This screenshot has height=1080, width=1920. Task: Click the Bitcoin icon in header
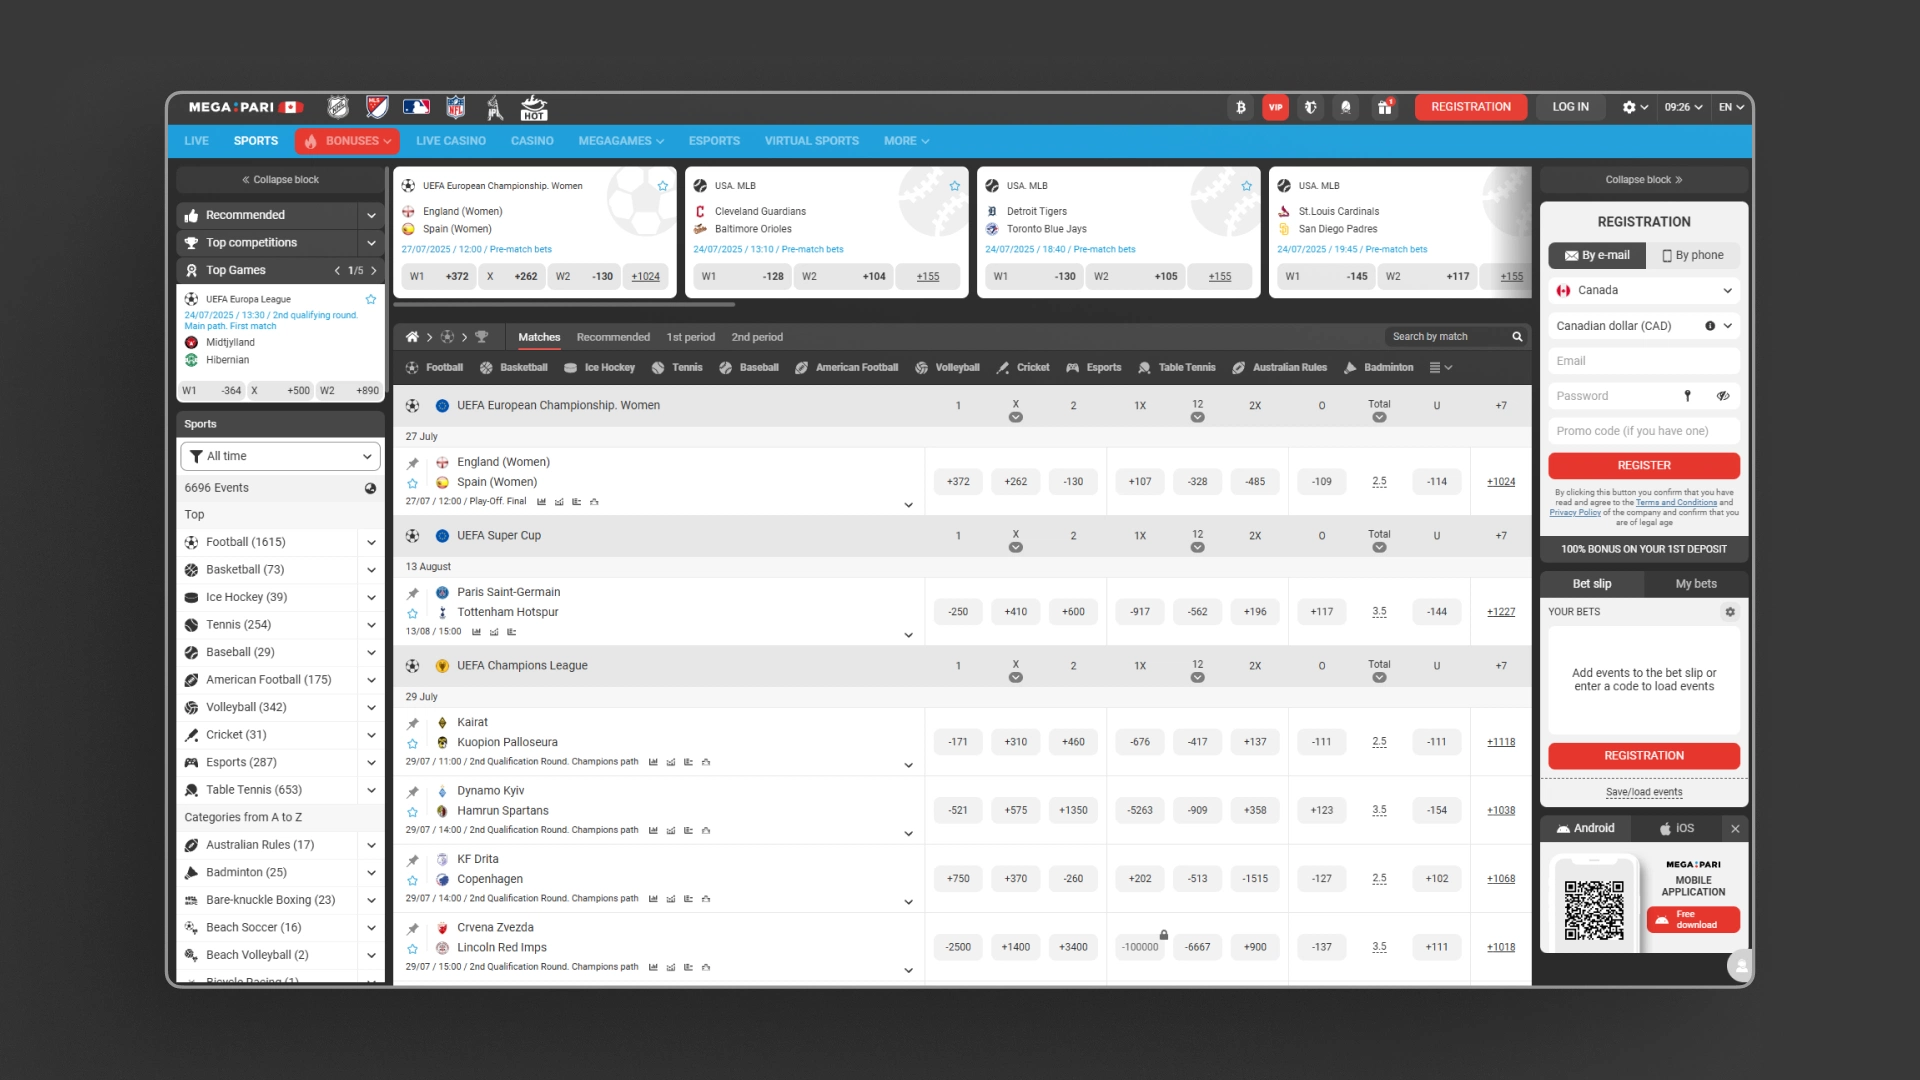tap(1241, 107)
